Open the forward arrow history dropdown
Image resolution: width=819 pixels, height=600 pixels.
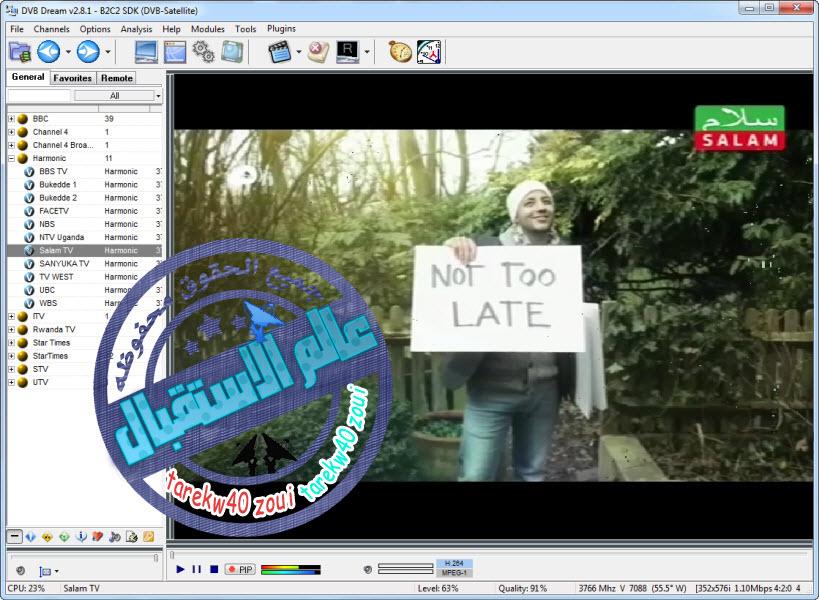108,52
